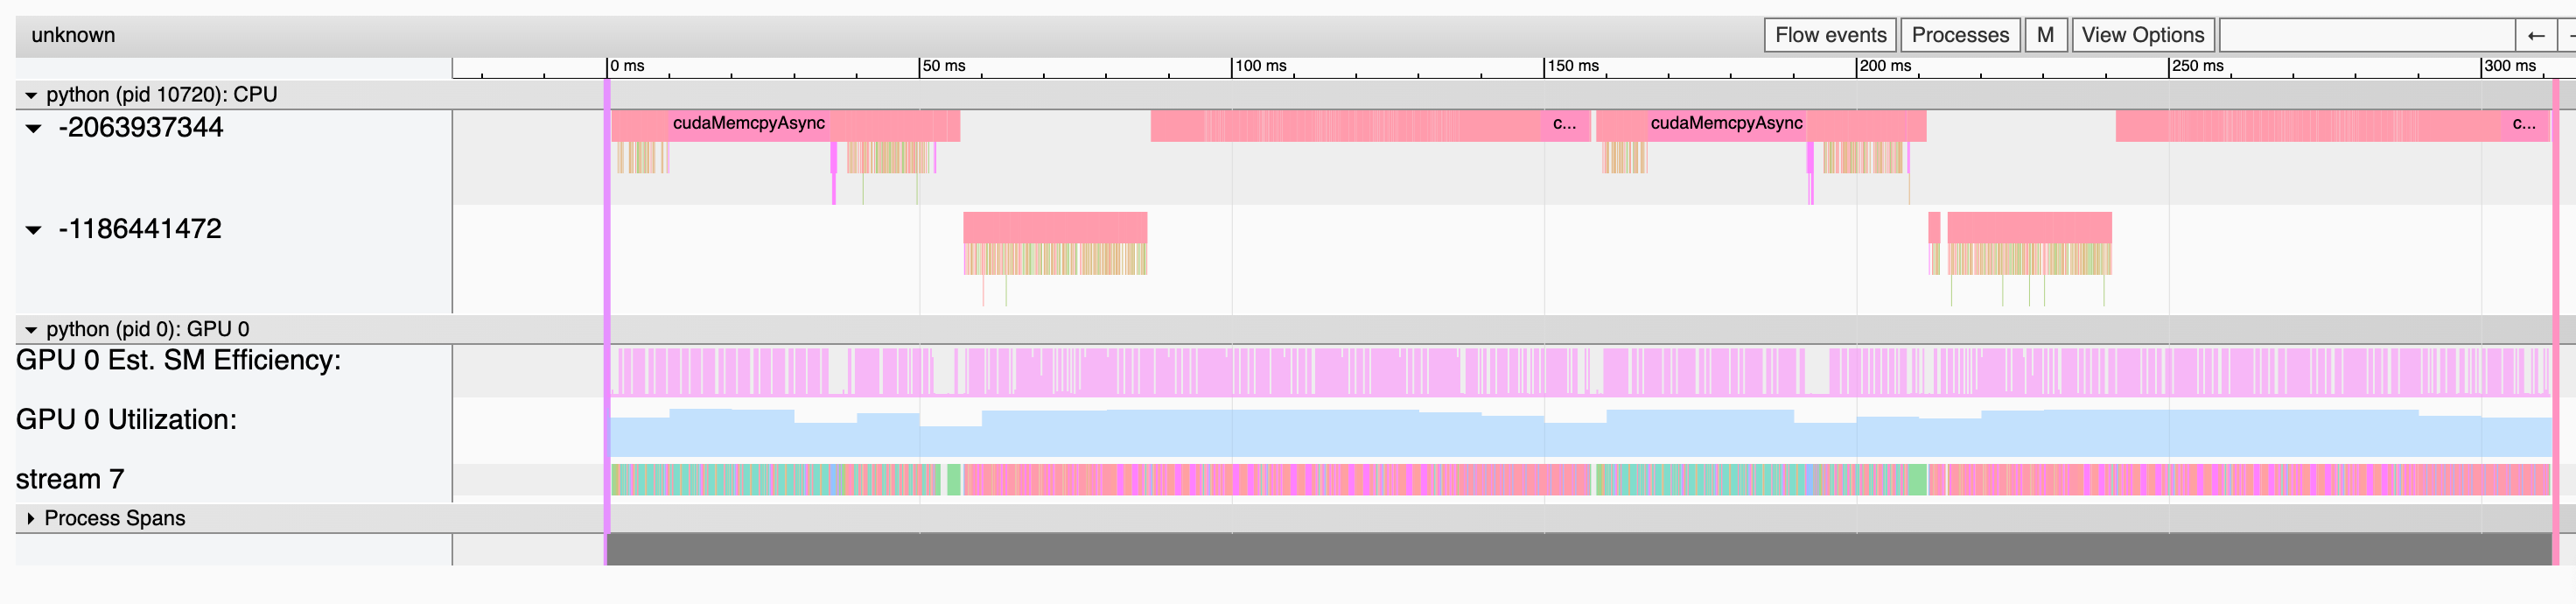Click the 250 ms ruler mark
The width and height of the screenshot is (2576, 604).
point(2198,66)
